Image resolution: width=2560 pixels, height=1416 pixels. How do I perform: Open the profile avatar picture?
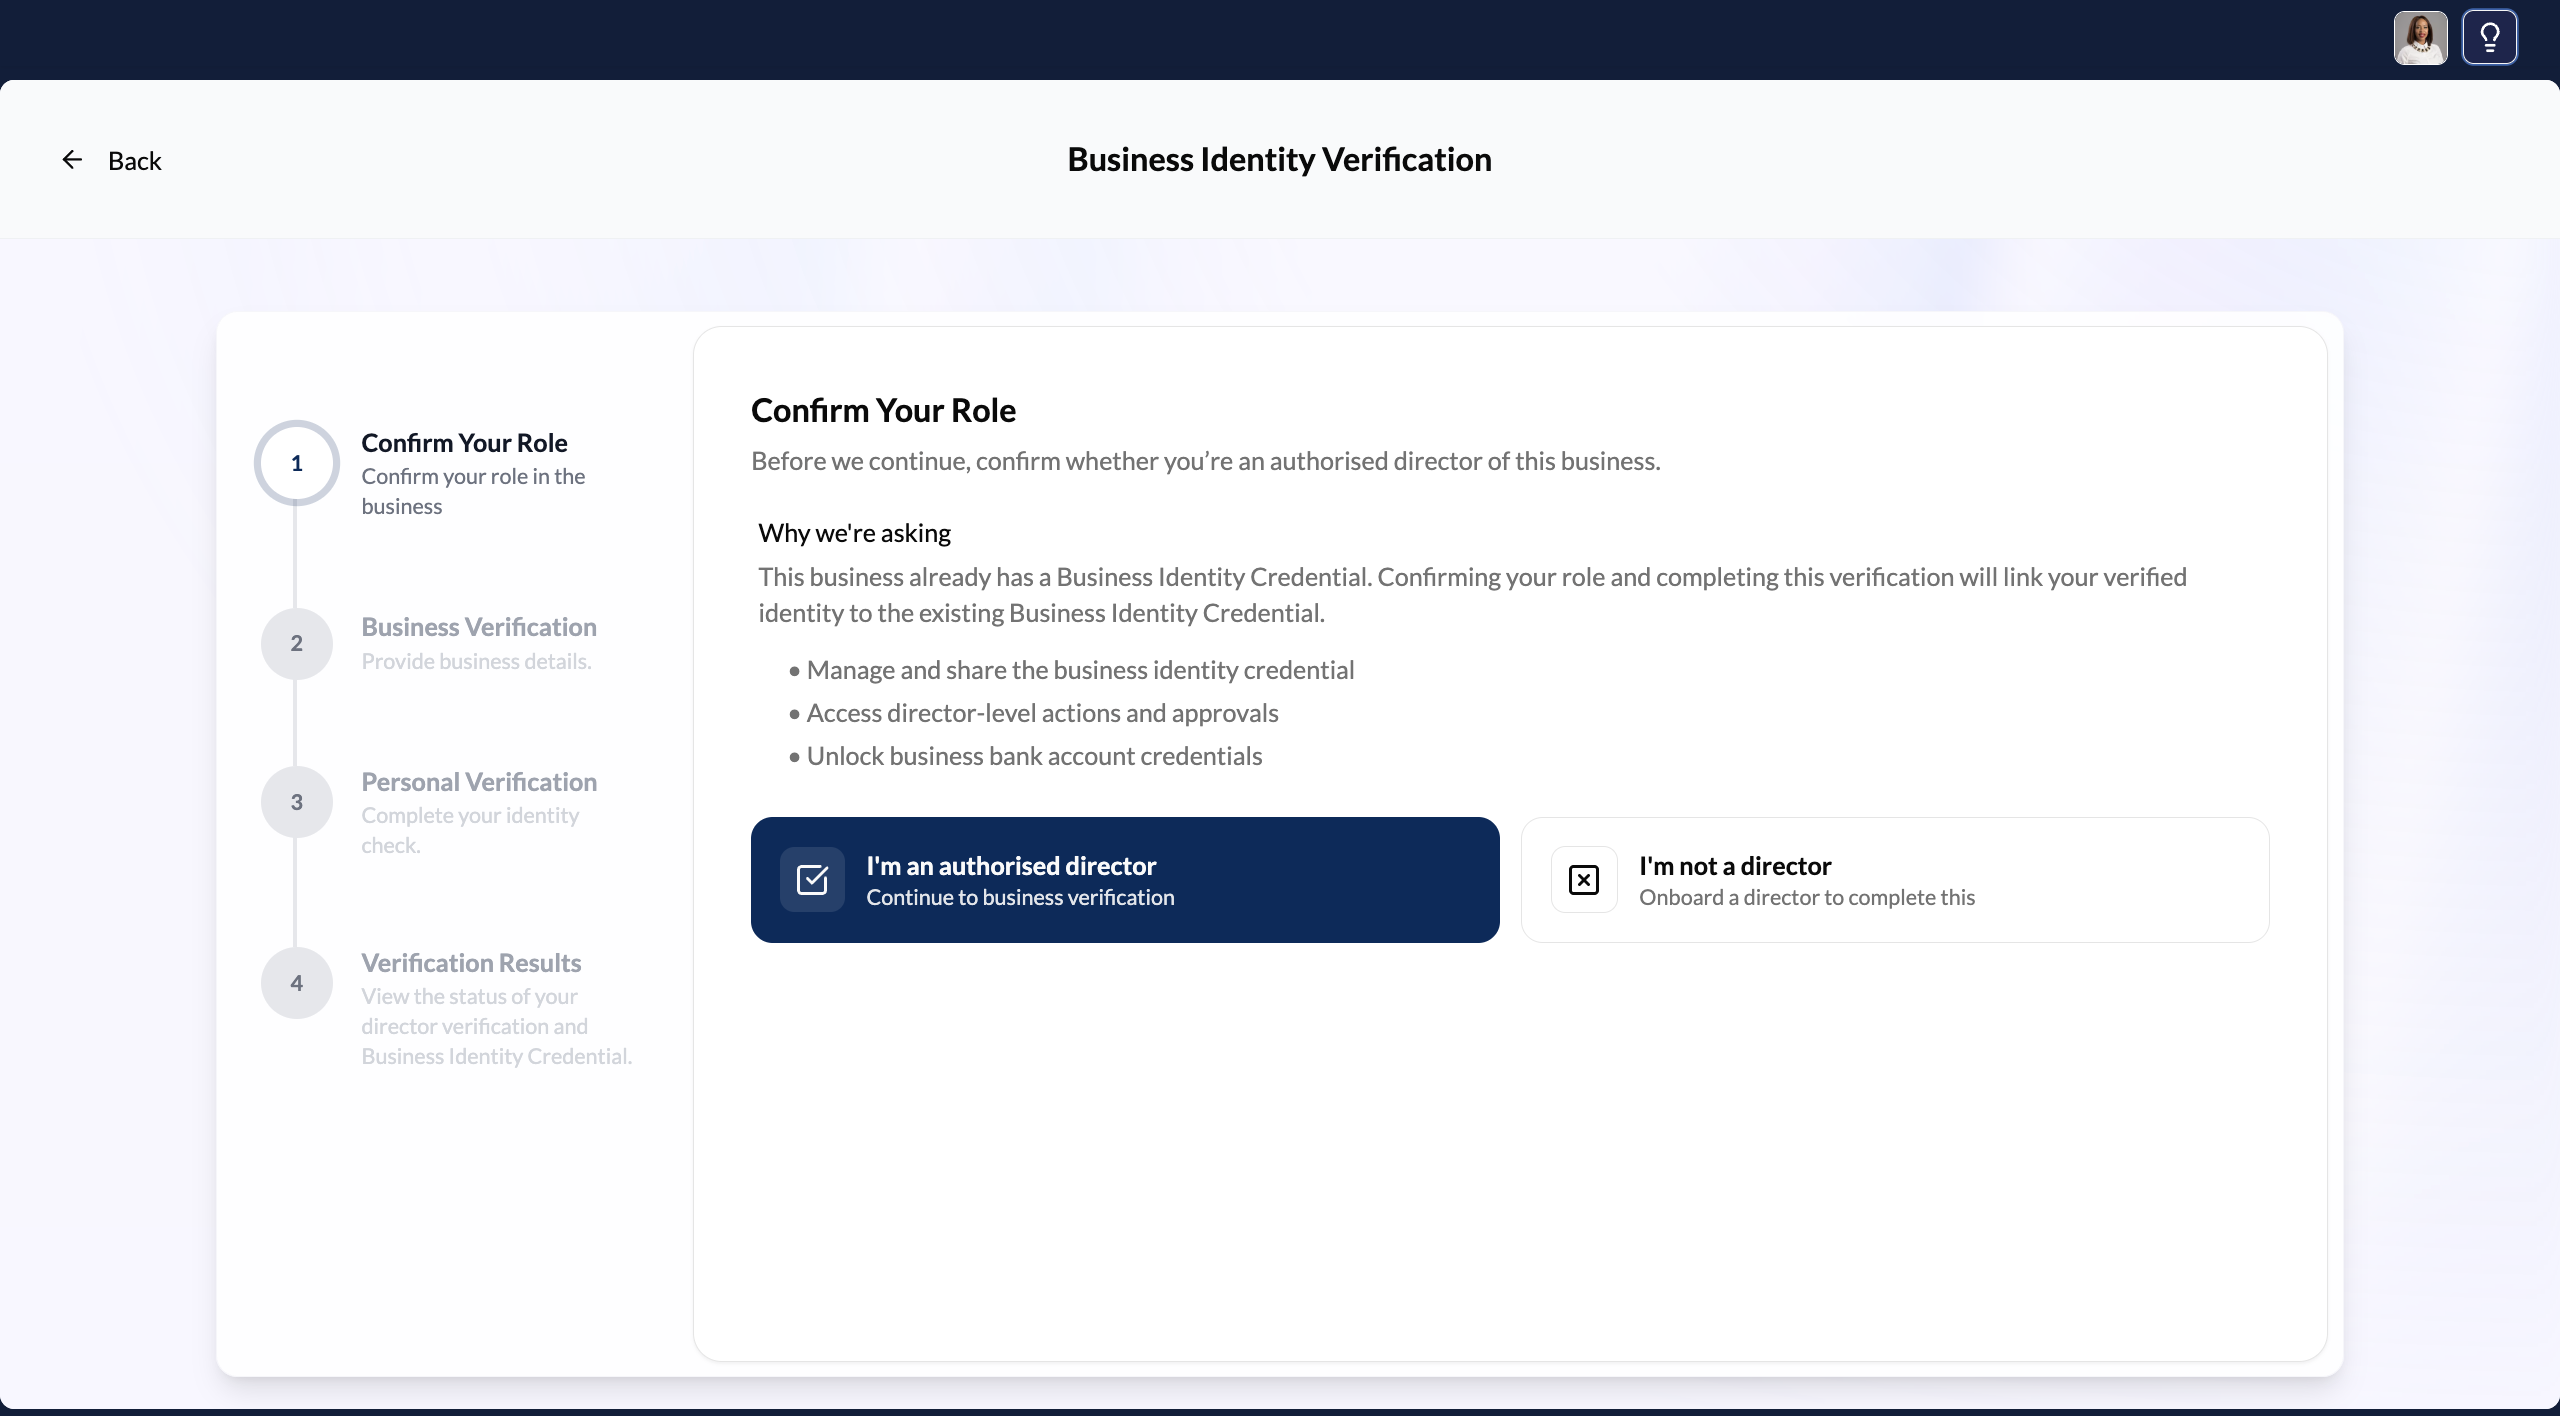coord(2419,37)
